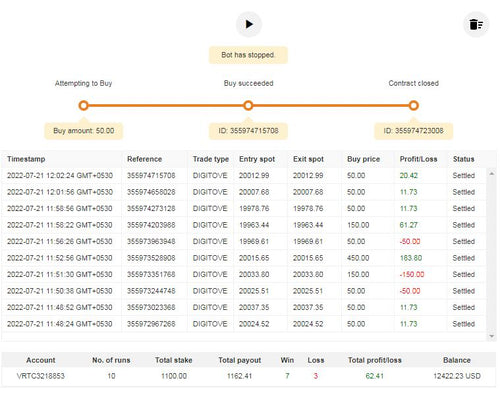500x393 pixels.
Task: Click entry spot 20037.35
Action: [254, 308]
